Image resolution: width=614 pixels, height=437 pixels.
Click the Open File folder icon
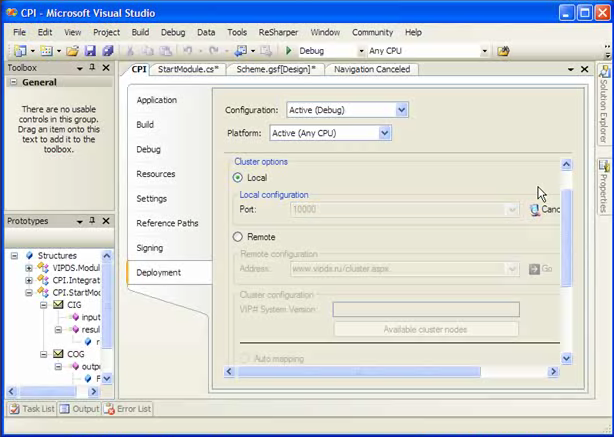tap(72, 51)
